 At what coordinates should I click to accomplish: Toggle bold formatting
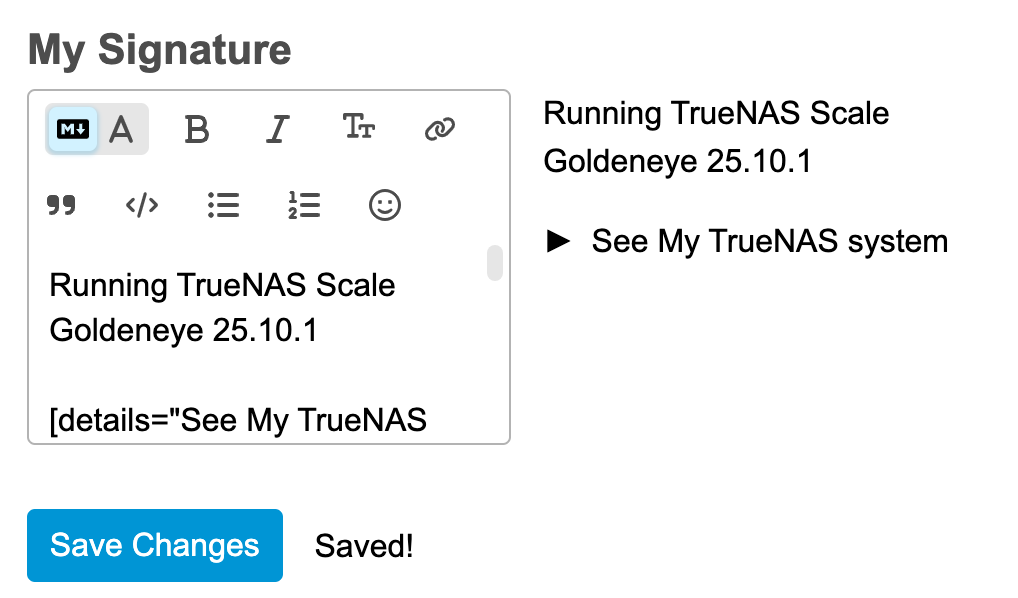coord(198,129)
